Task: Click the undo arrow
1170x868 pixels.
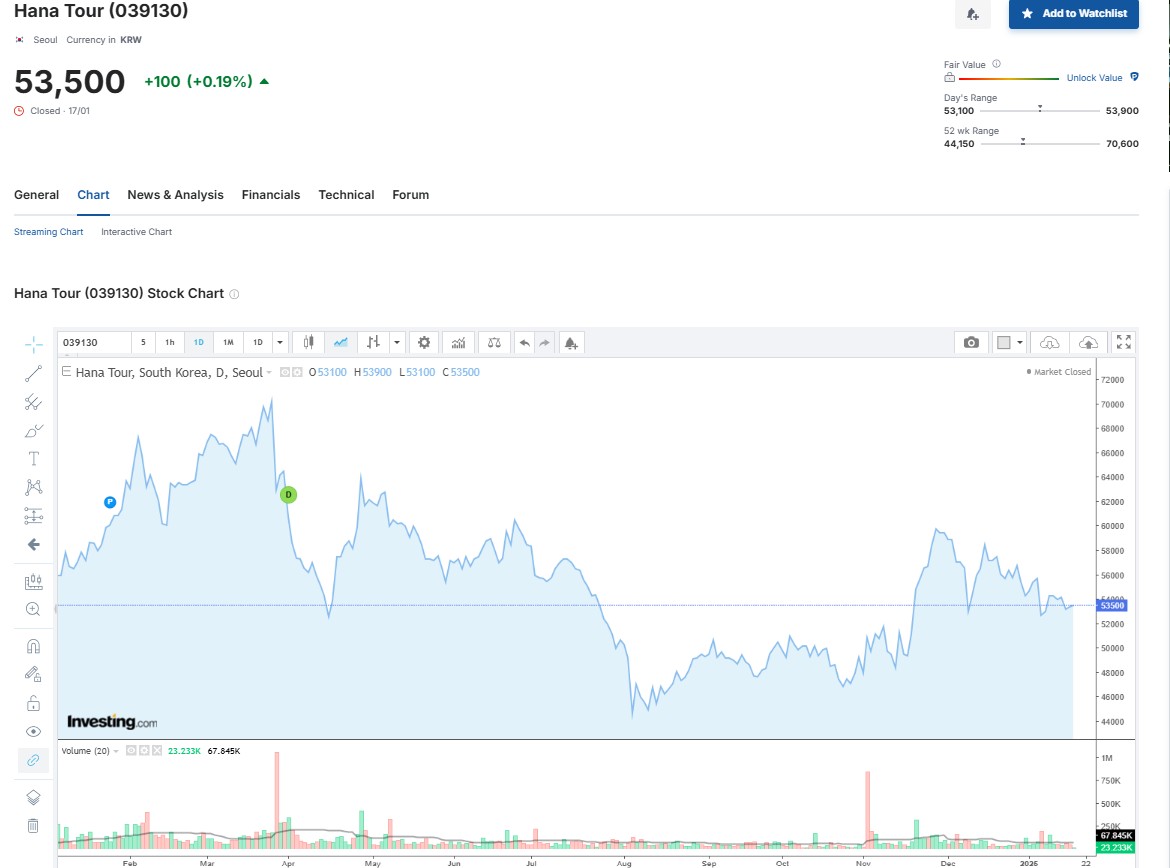Action: (x=525, y=343)
